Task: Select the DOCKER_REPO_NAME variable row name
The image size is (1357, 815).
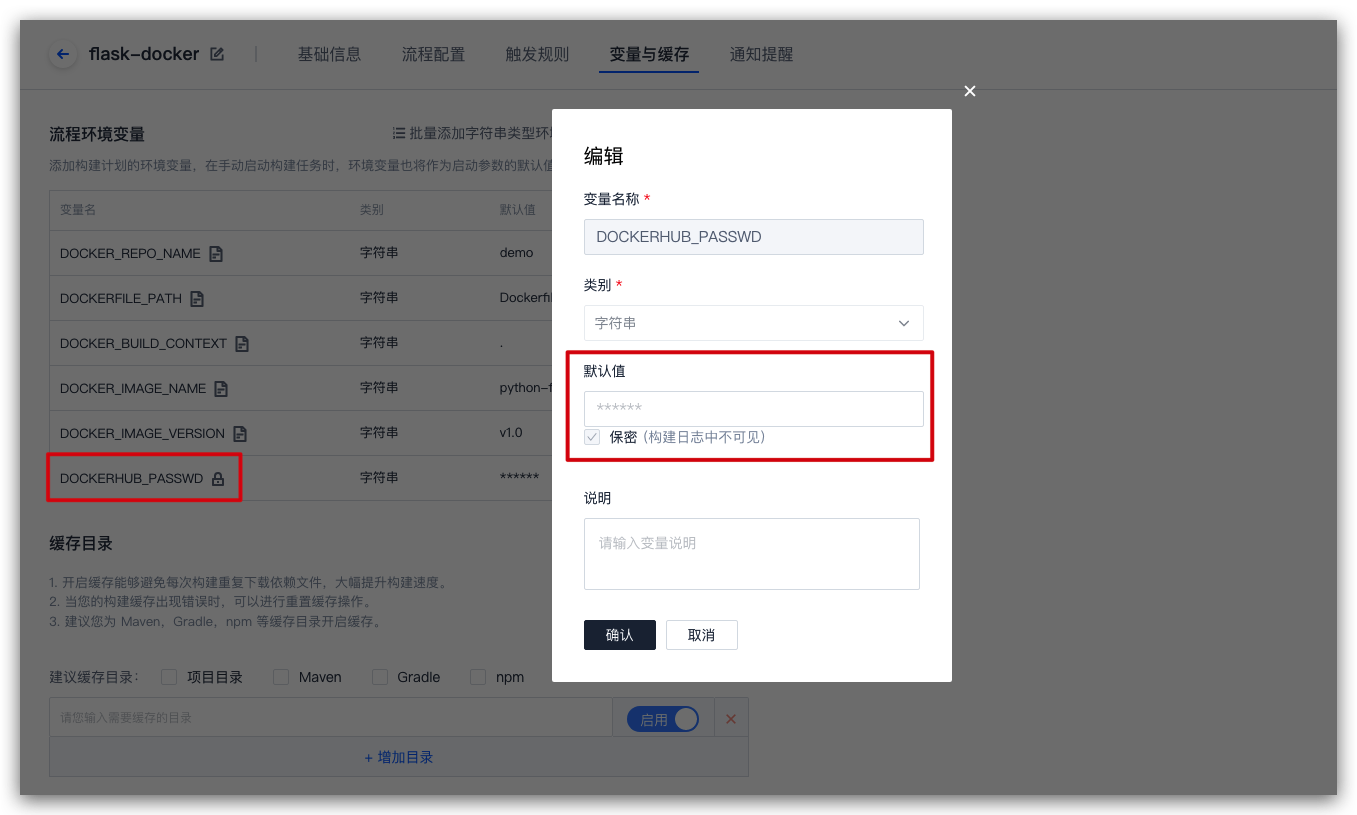Action: [130, 254]
